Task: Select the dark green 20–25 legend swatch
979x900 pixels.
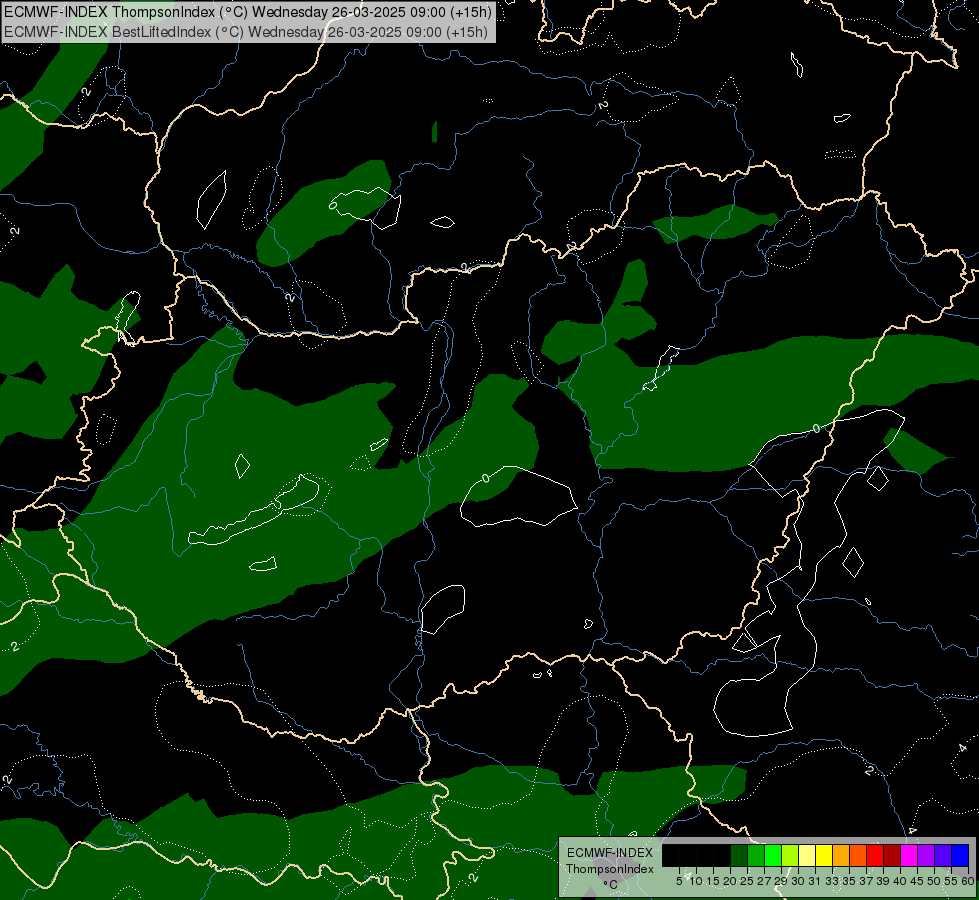Action: [739, 855]
